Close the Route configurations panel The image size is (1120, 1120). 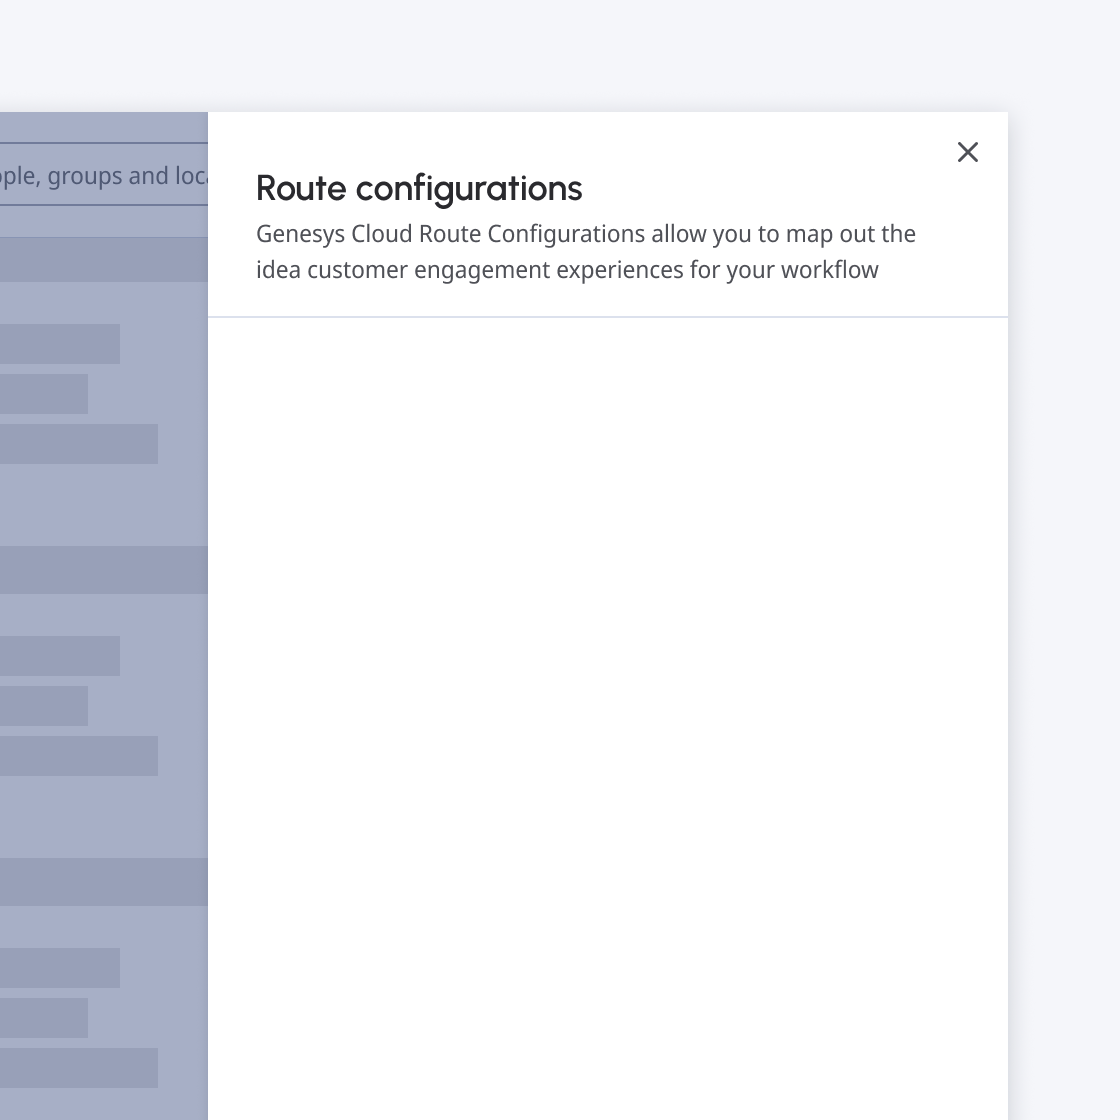(967, 152)
